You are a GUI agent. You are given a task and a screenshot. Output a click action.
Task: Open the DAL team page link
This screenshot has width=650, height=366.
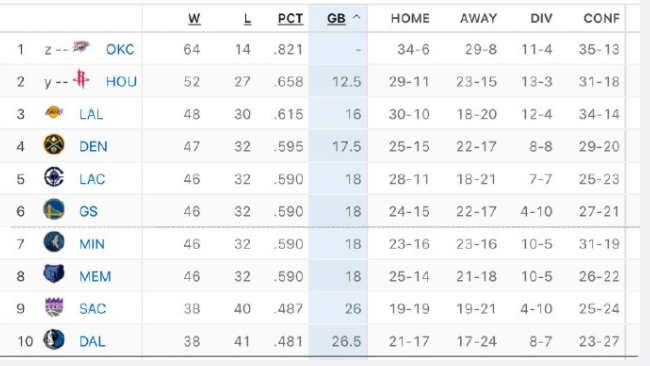[92, 342]
